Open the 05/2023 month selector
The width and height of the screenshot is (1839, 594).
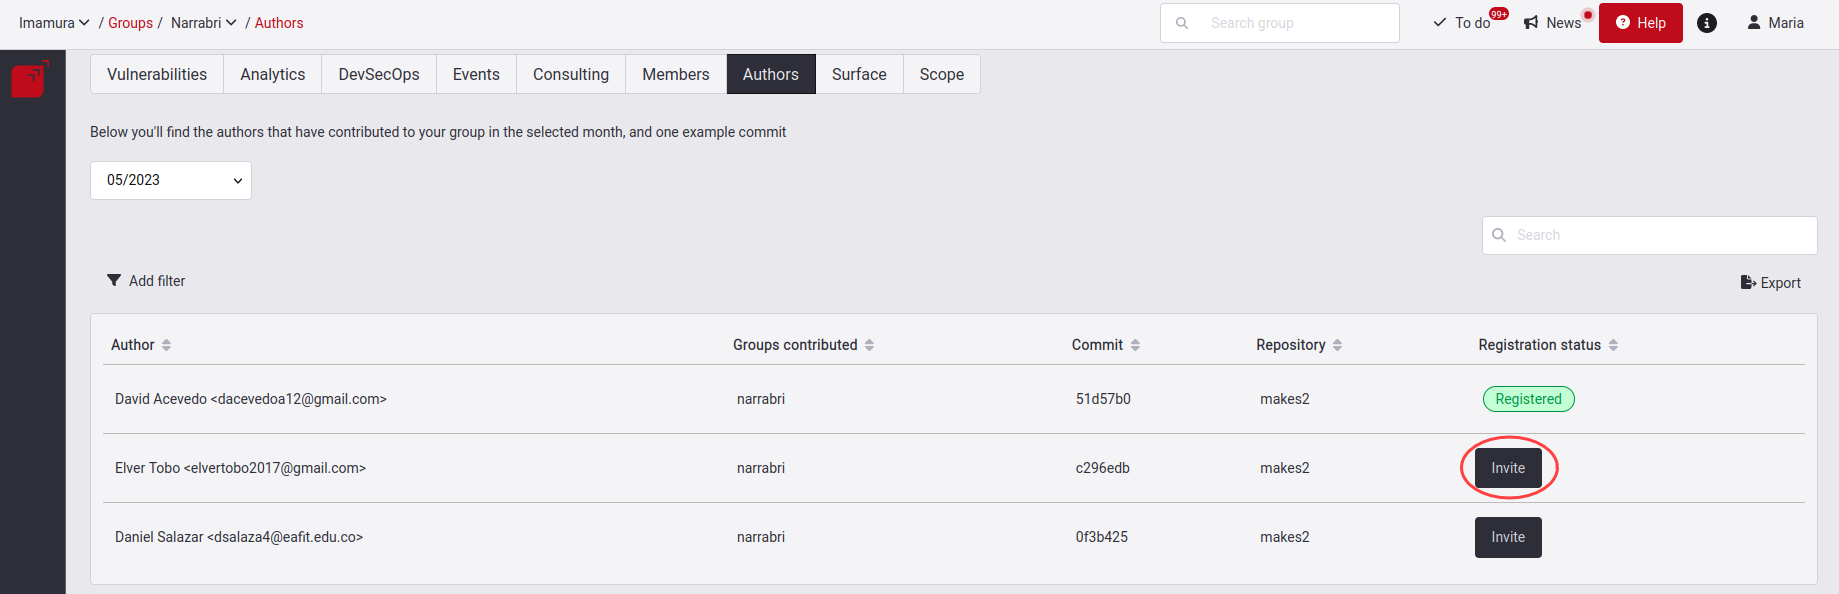(171, 180)
